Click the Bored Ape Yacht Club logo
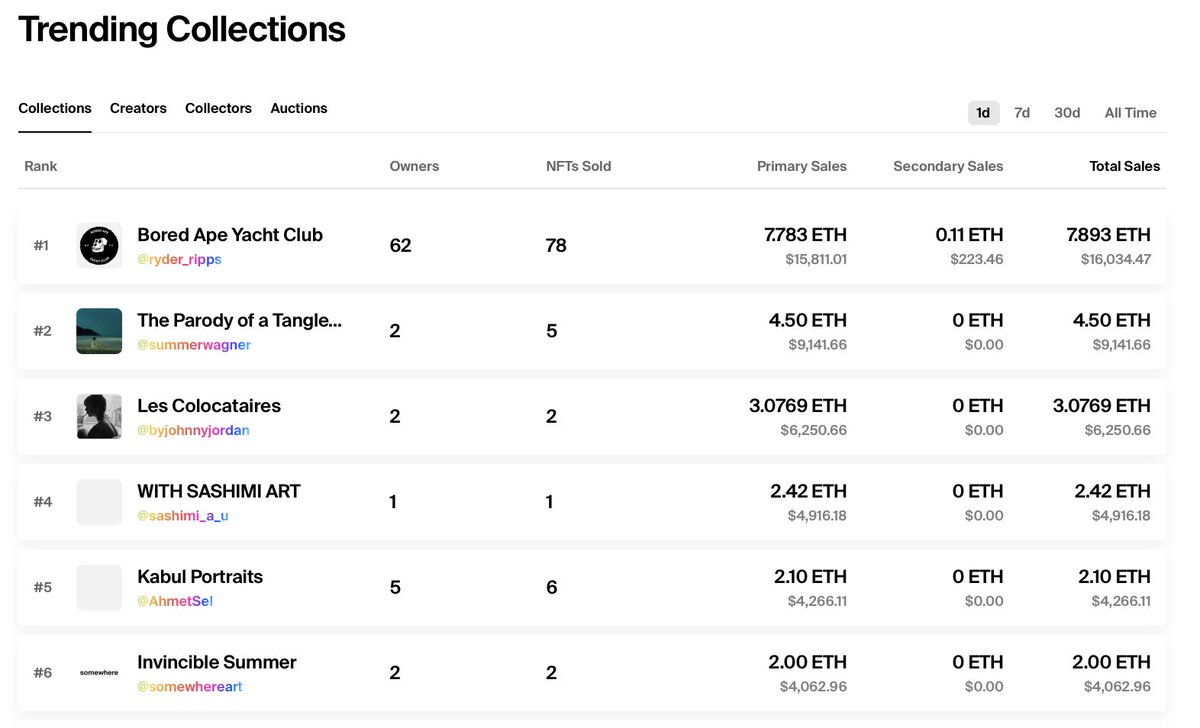The height and width of the screenshot is (728, 1200). pyautogui.click(x=99, y=245)
